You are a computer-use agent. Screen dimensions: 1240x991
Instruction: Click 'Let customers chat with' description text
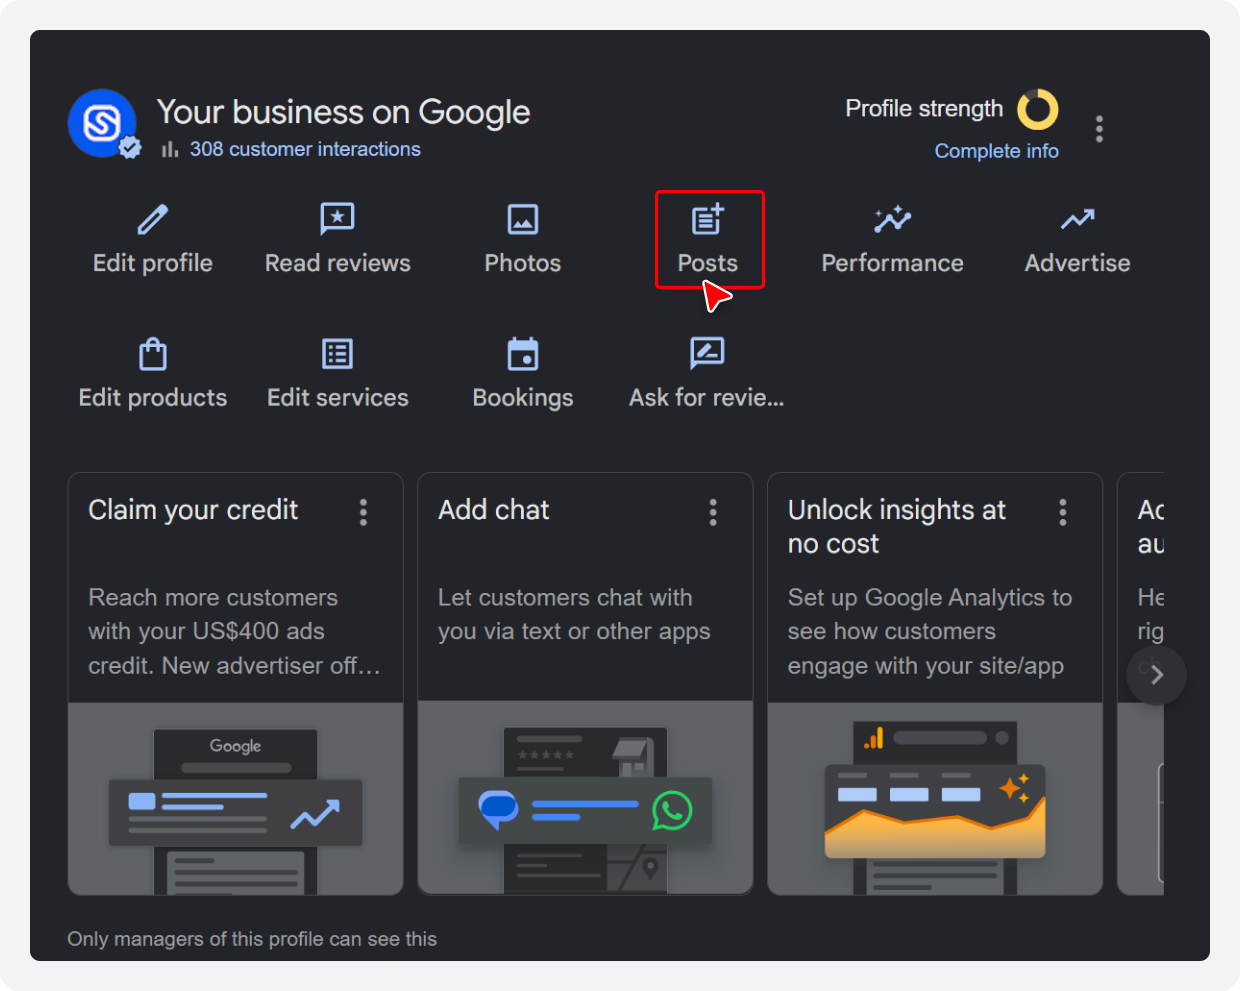tap(574, 614)
